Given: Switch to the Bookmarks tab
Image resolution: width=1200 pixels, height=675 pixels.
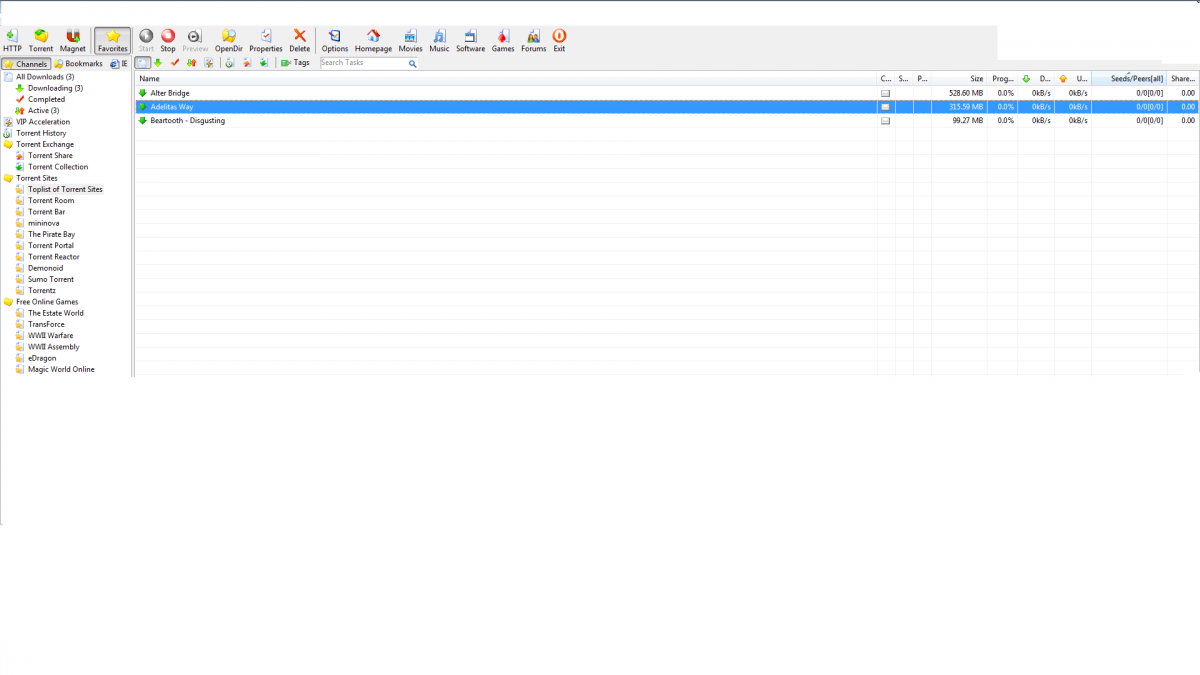Looking at the screenshot, I should (79, 64).
